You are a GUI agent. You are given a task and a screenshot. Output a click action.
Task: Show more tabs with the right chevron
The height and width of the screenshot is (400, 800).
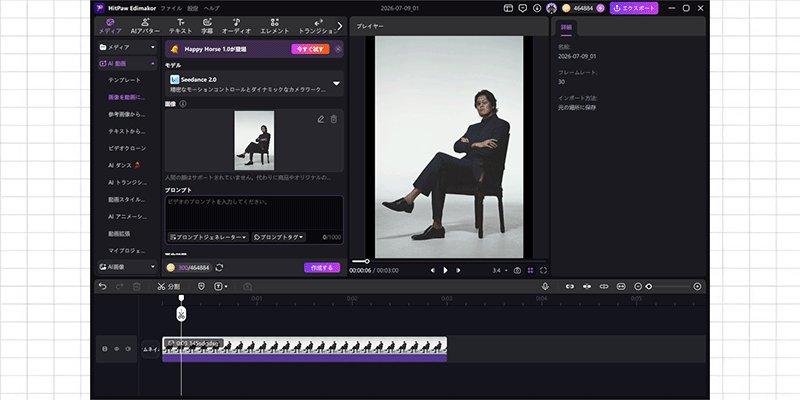(340, 26)
